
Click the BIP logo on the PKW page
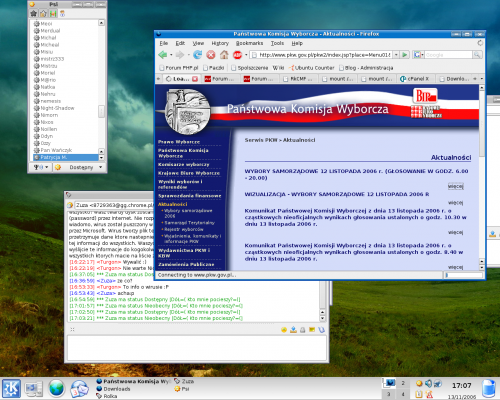[x=425, y=96]
